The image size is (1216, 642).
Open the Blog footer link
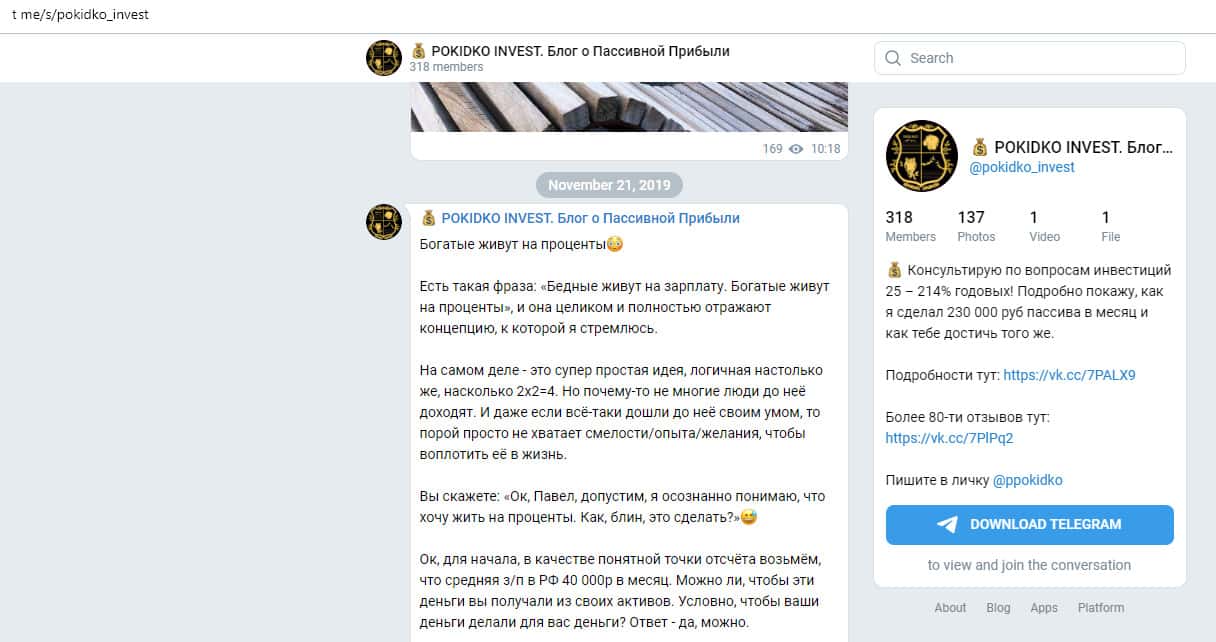pyautogui.click(x=998, y=607)
